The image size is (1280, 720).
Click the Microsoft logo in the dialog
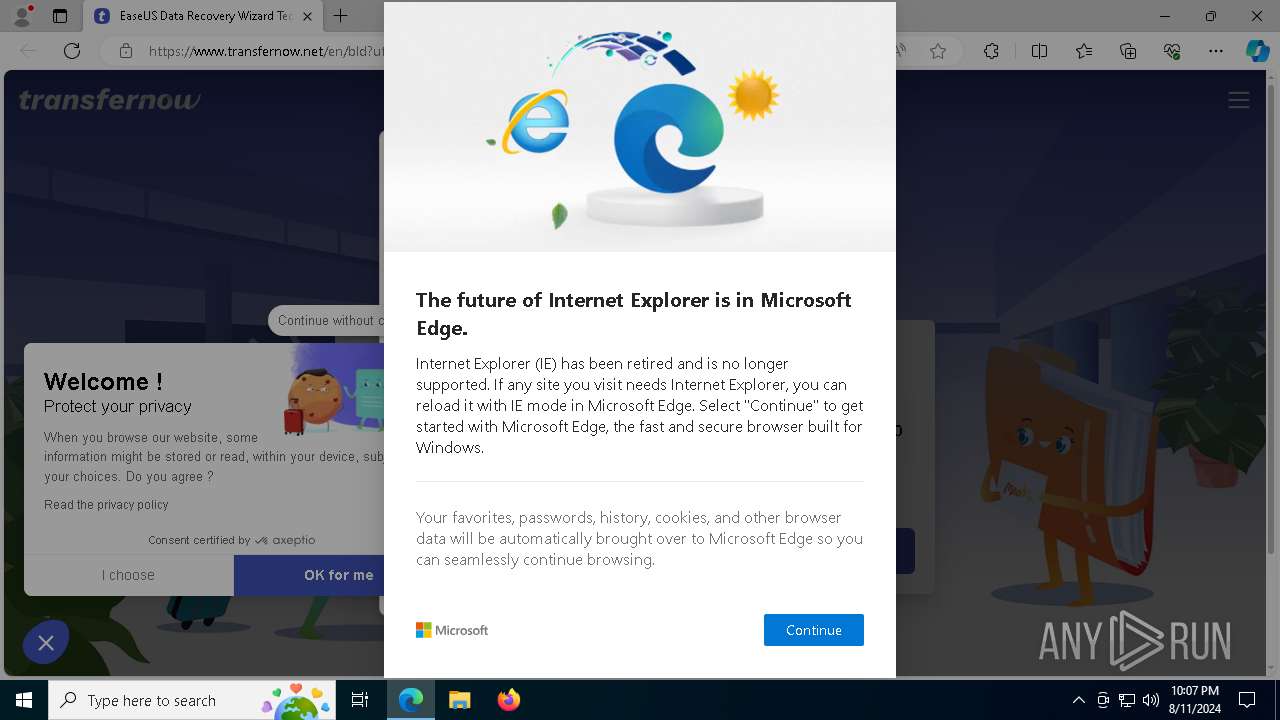[x=452, y=630]
